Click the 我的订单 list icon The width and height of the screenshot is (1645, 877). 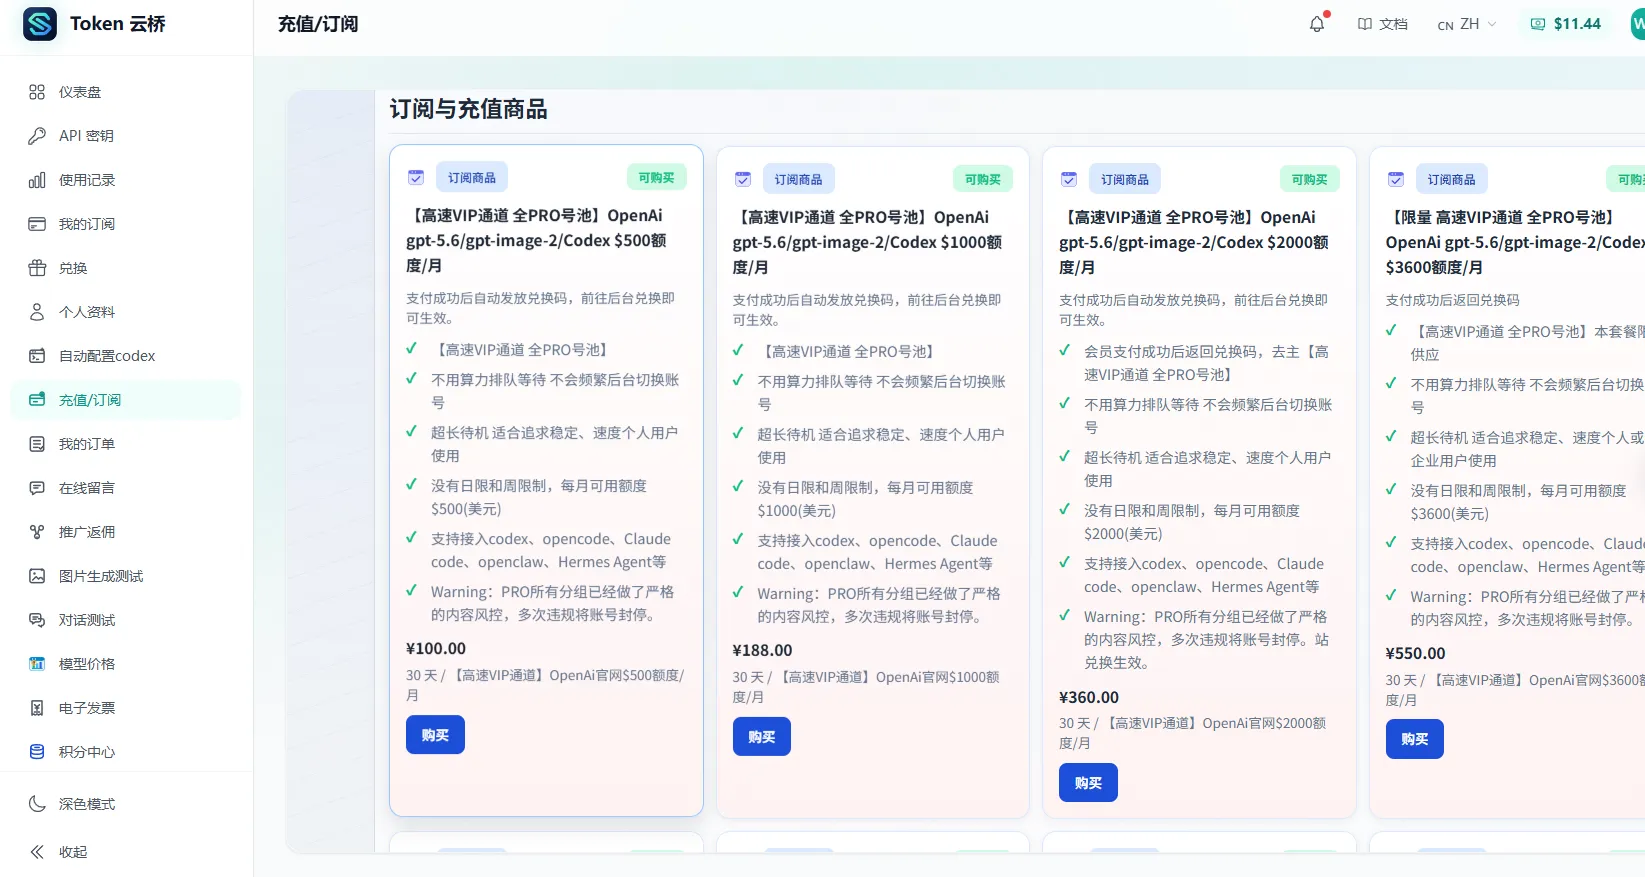(x=37, y=444)
